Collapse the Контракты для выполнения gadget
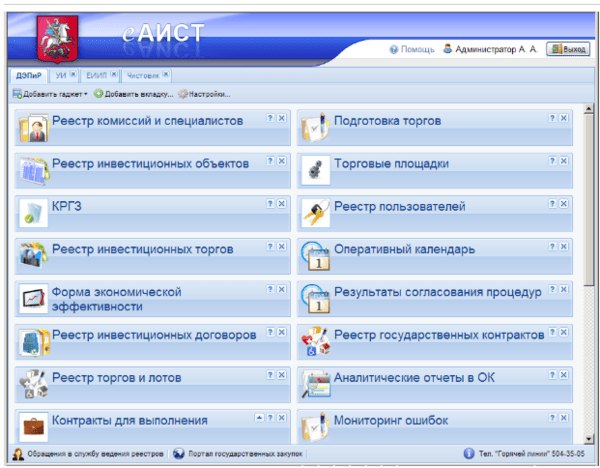Screen dimensions: 600x468 click(x=259, y=417)
